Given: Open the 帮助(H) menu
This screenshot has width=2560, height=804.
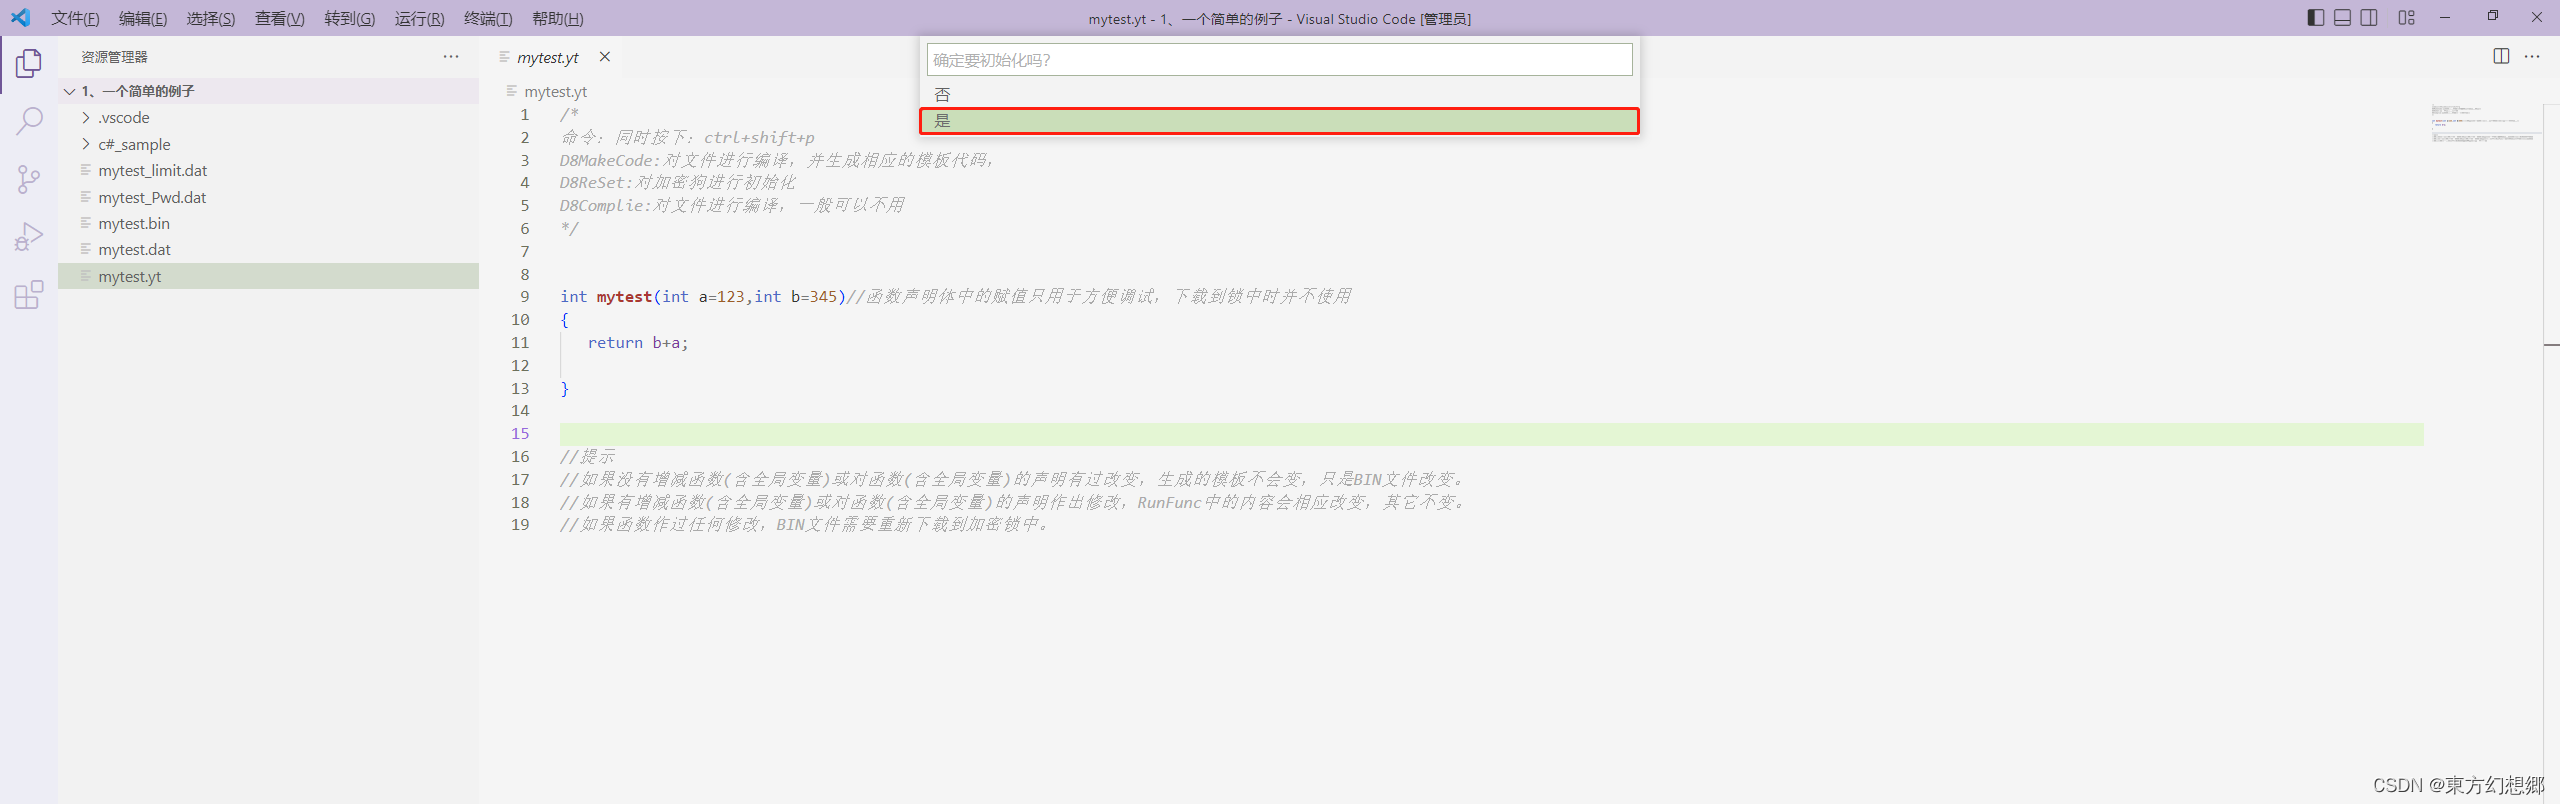Looking at the screenshot, I should coord(558,18).
